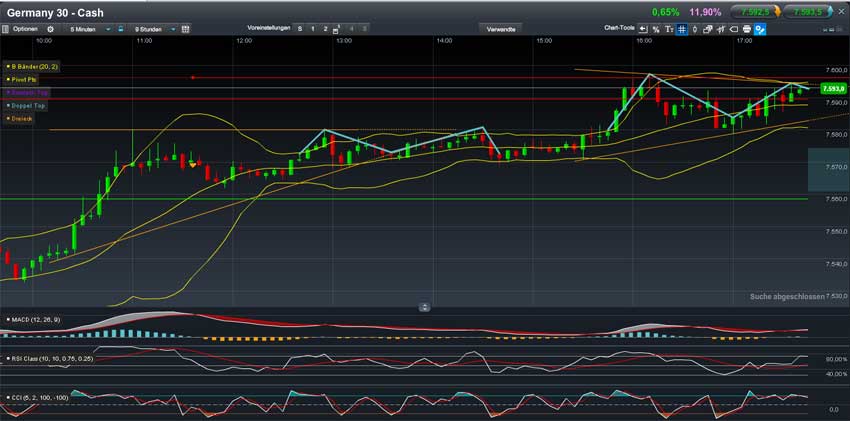Select the text annotation tool
Image resolution: width=850 pixels, height=421 pixels.
click(669, 29)
